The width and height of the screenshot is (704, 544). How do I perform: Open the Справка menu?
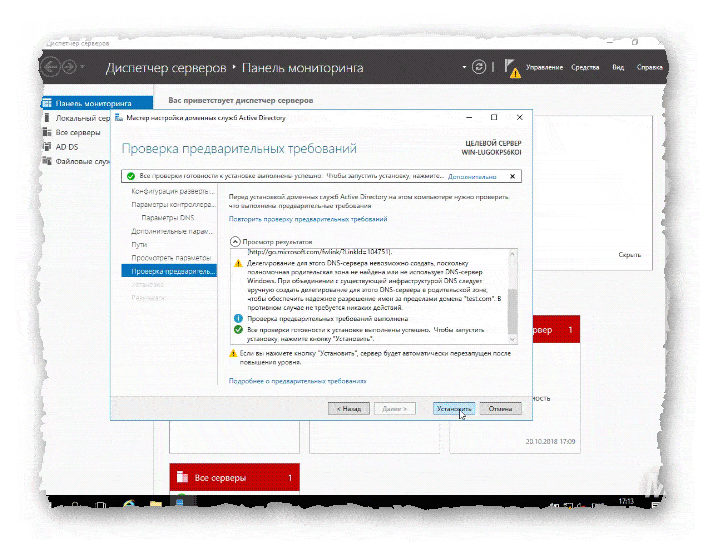tap(649, 67)
